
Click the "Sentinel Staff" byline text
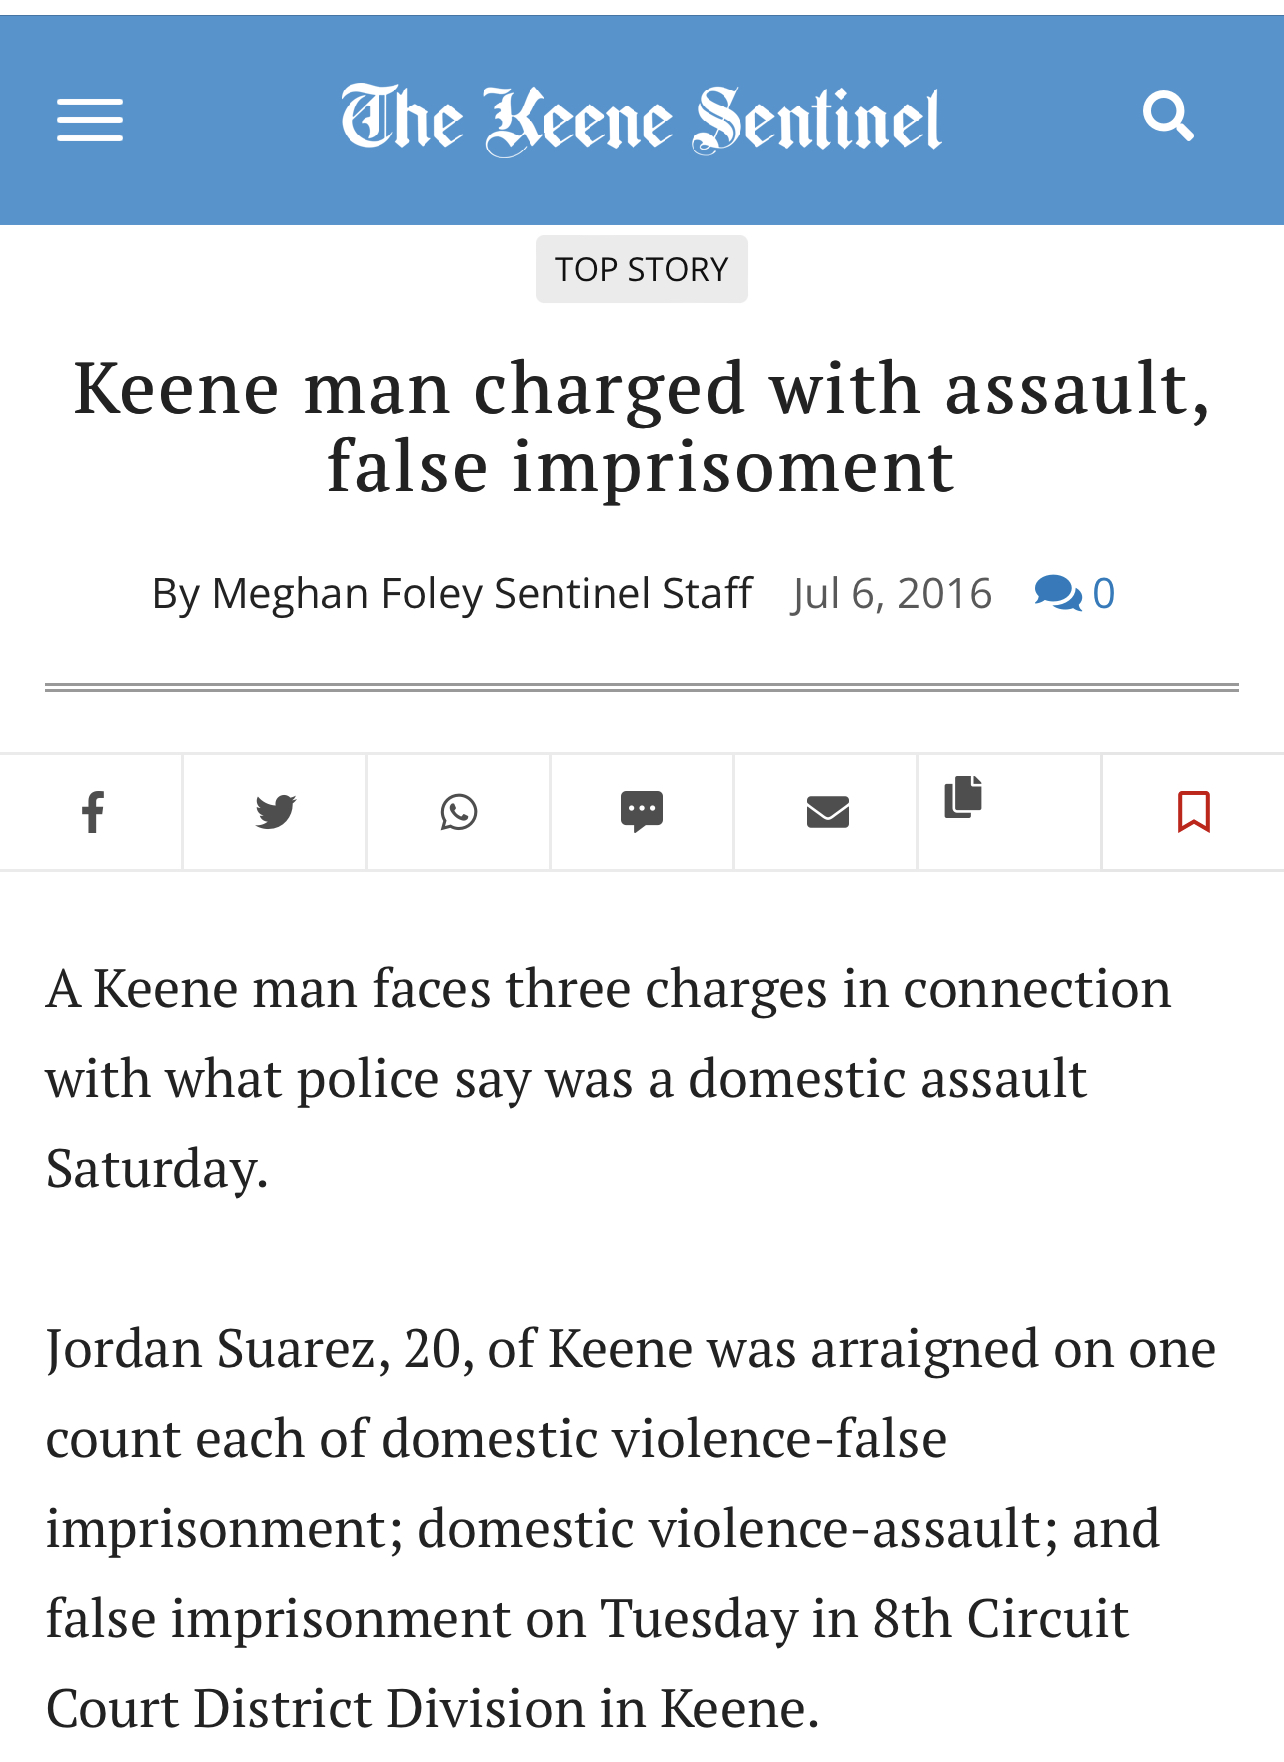(x=623, y=593)
